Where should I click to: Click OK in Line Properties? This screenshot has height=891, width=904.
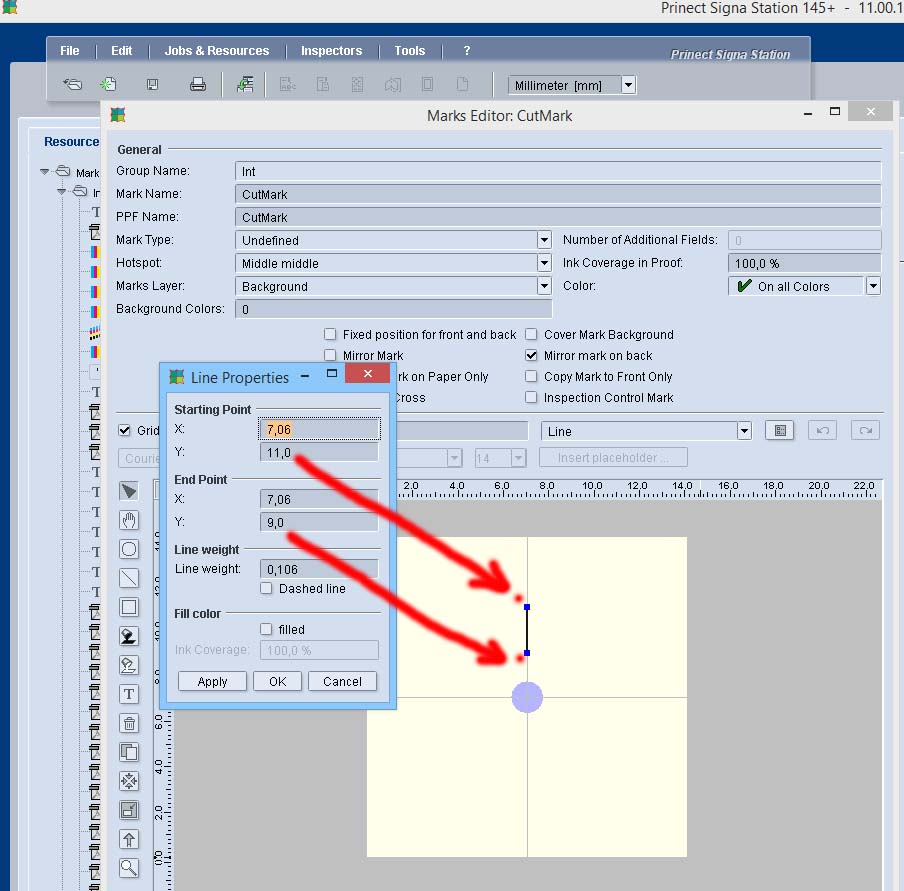click(x=277, y=681)
